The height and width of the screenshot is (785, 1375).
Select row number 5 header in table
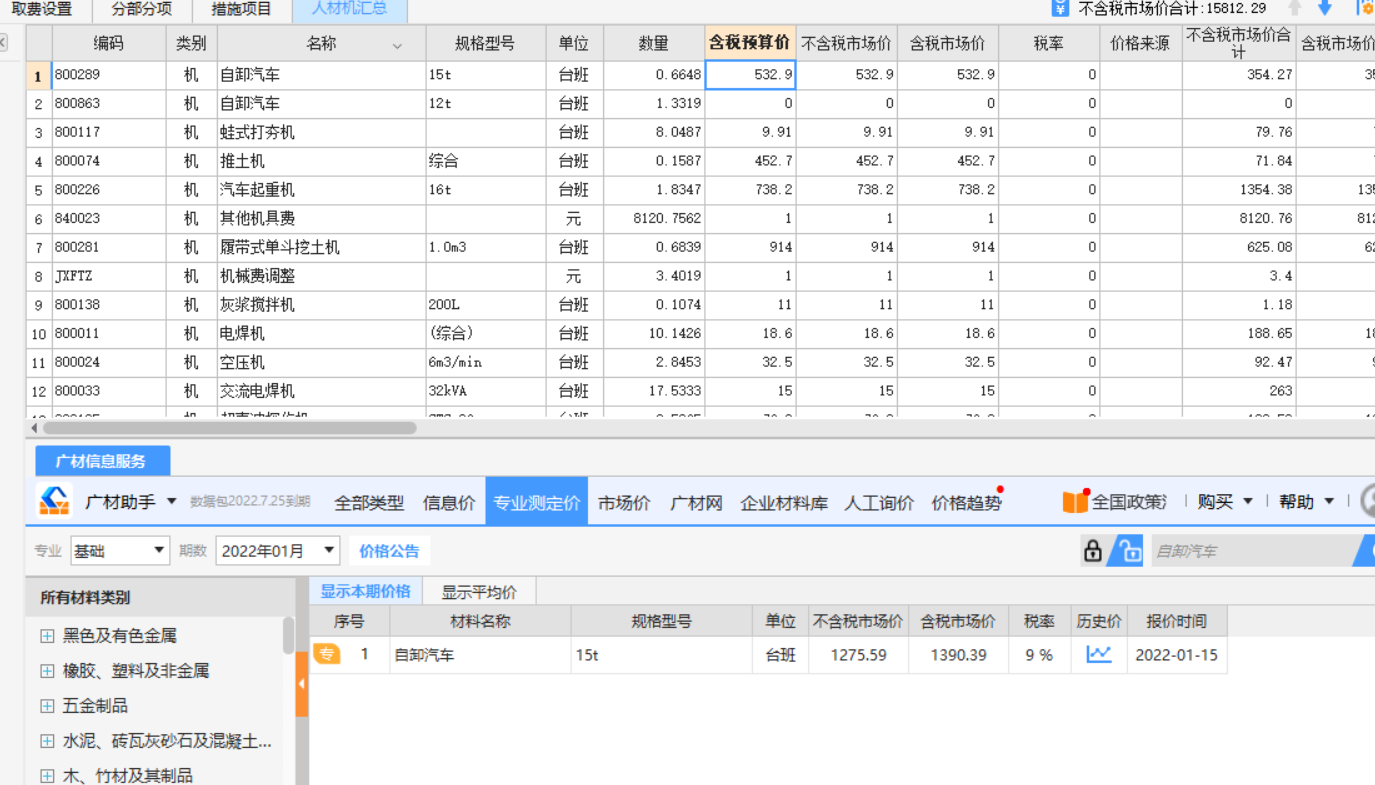pyautogui.click(x=39, y=190)
